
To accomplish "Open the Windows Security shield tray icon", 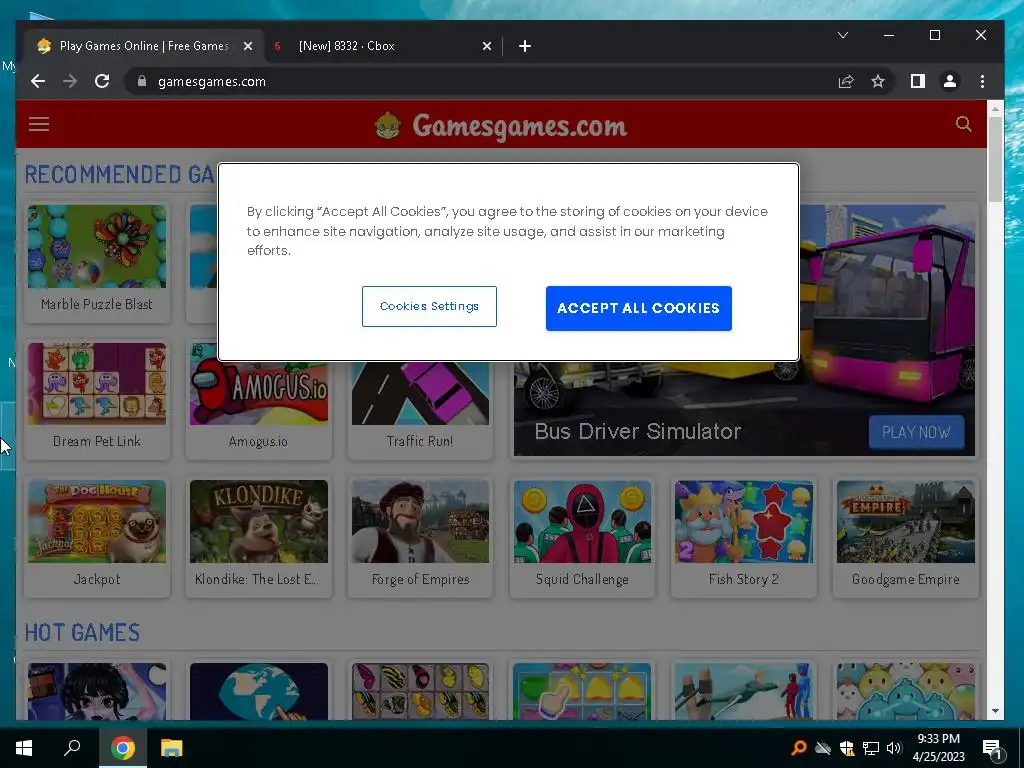I will coord(846,748).
